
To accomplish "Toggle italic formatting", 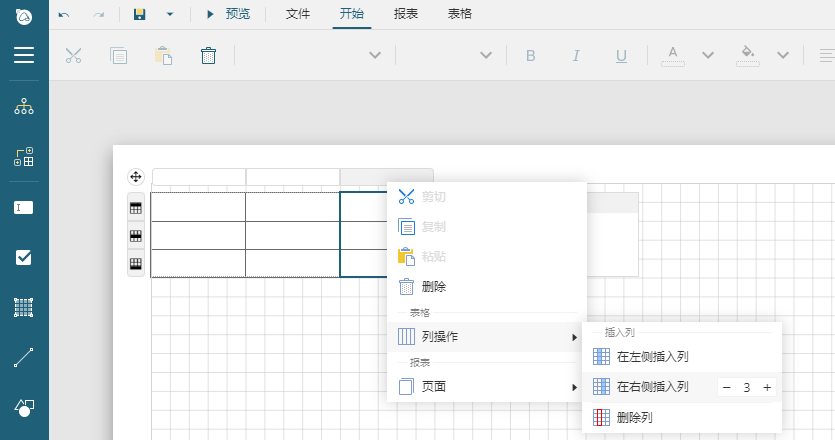I will pyautogui.click(x=576, y=55).
